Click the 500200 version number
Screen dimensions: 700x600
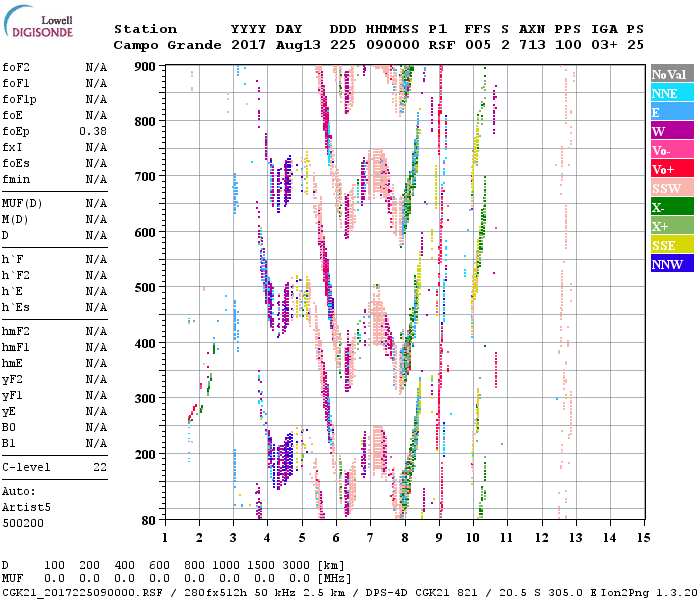(x=23, y=523)
